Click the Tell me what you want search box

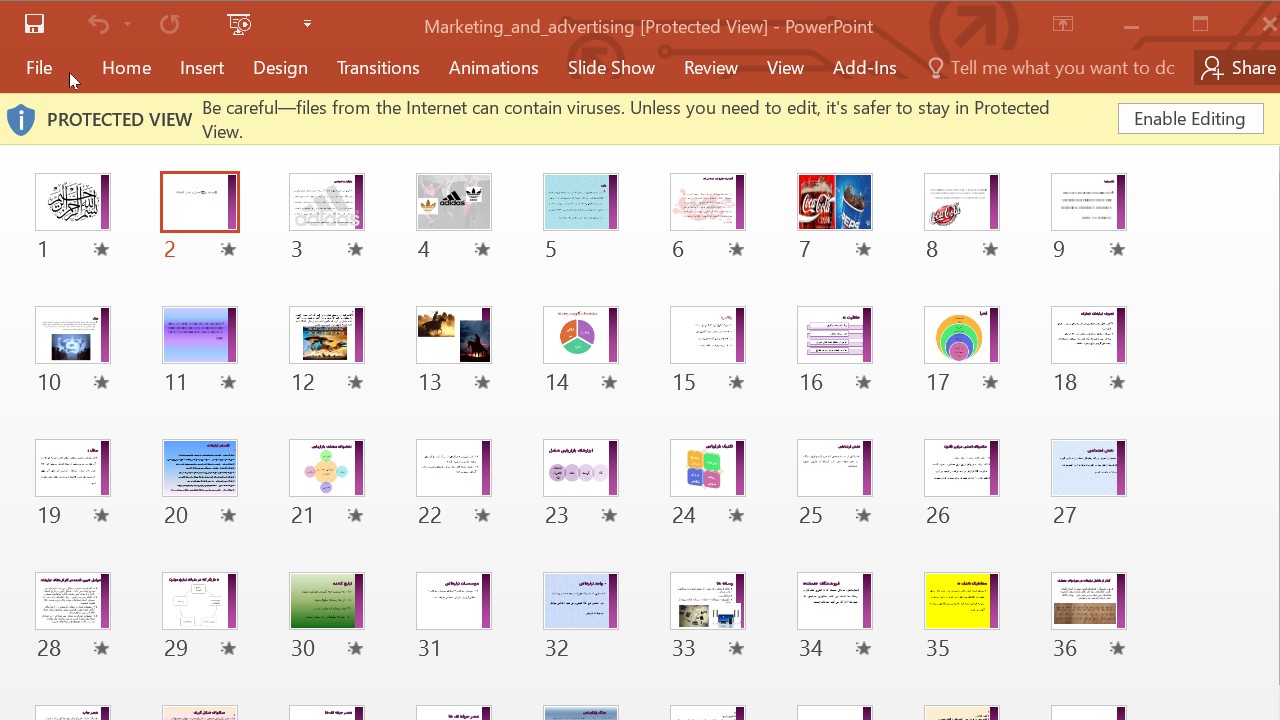[1051, 68]
